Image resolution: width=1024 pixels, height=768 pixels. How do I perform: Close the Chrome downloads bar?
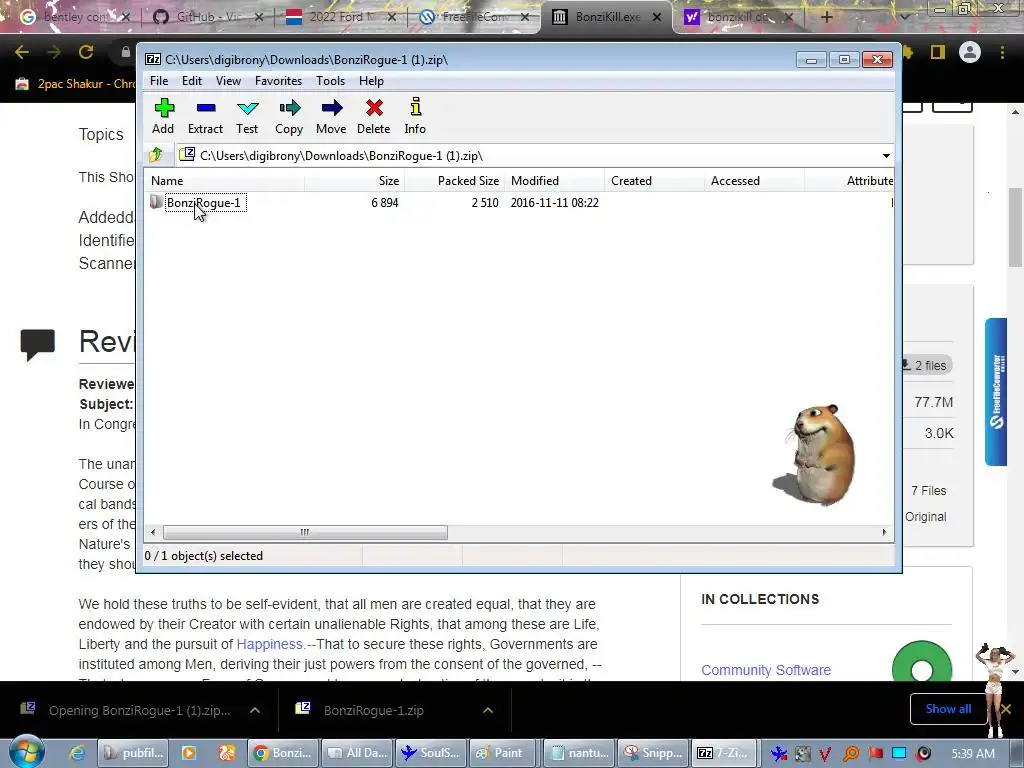[x=1006, y=709]
